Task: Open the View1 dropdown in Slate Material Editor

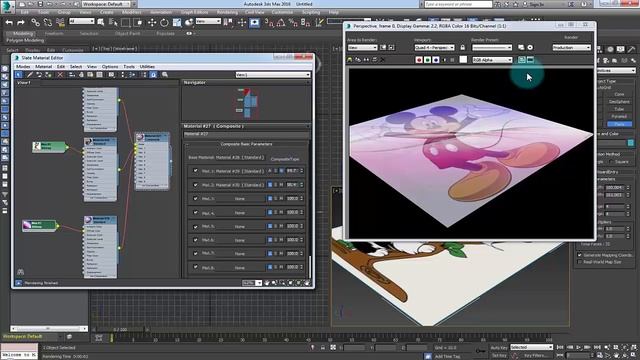Action: (x=273, y=75)
